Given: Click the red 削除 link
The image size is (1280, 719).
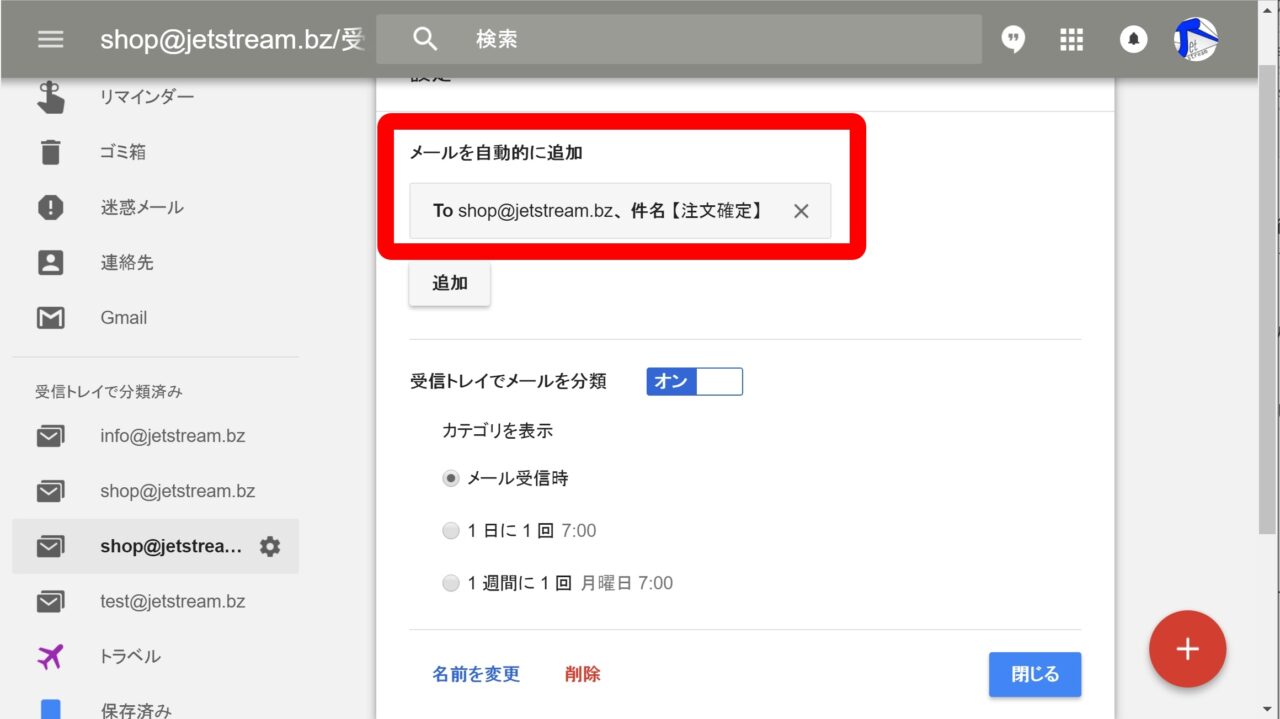Looking at the screenshot, I should coord(582,674).
